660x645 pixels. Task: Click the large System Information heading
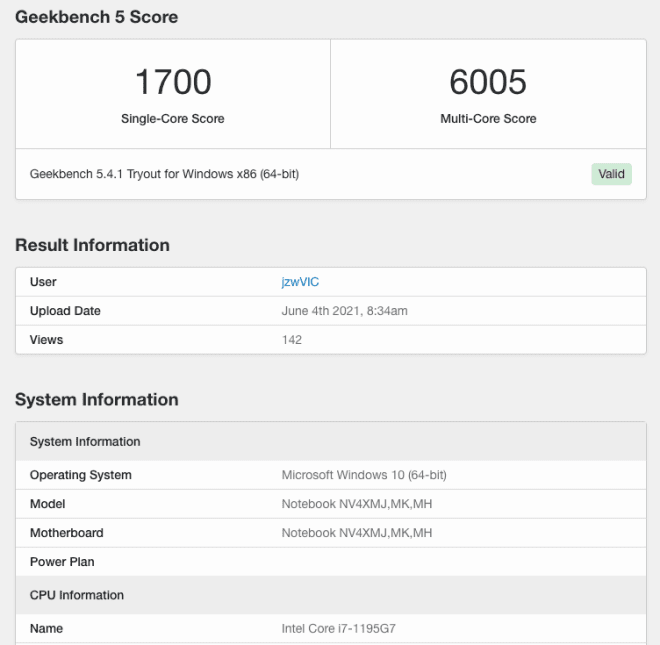tap(97, 400)
